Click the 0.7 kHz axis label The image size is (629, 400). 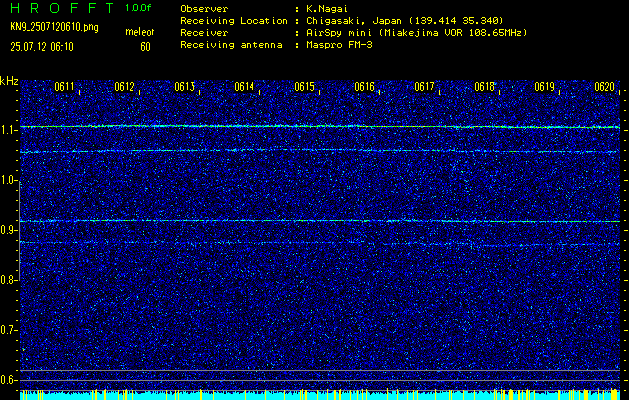click(9, 331)
